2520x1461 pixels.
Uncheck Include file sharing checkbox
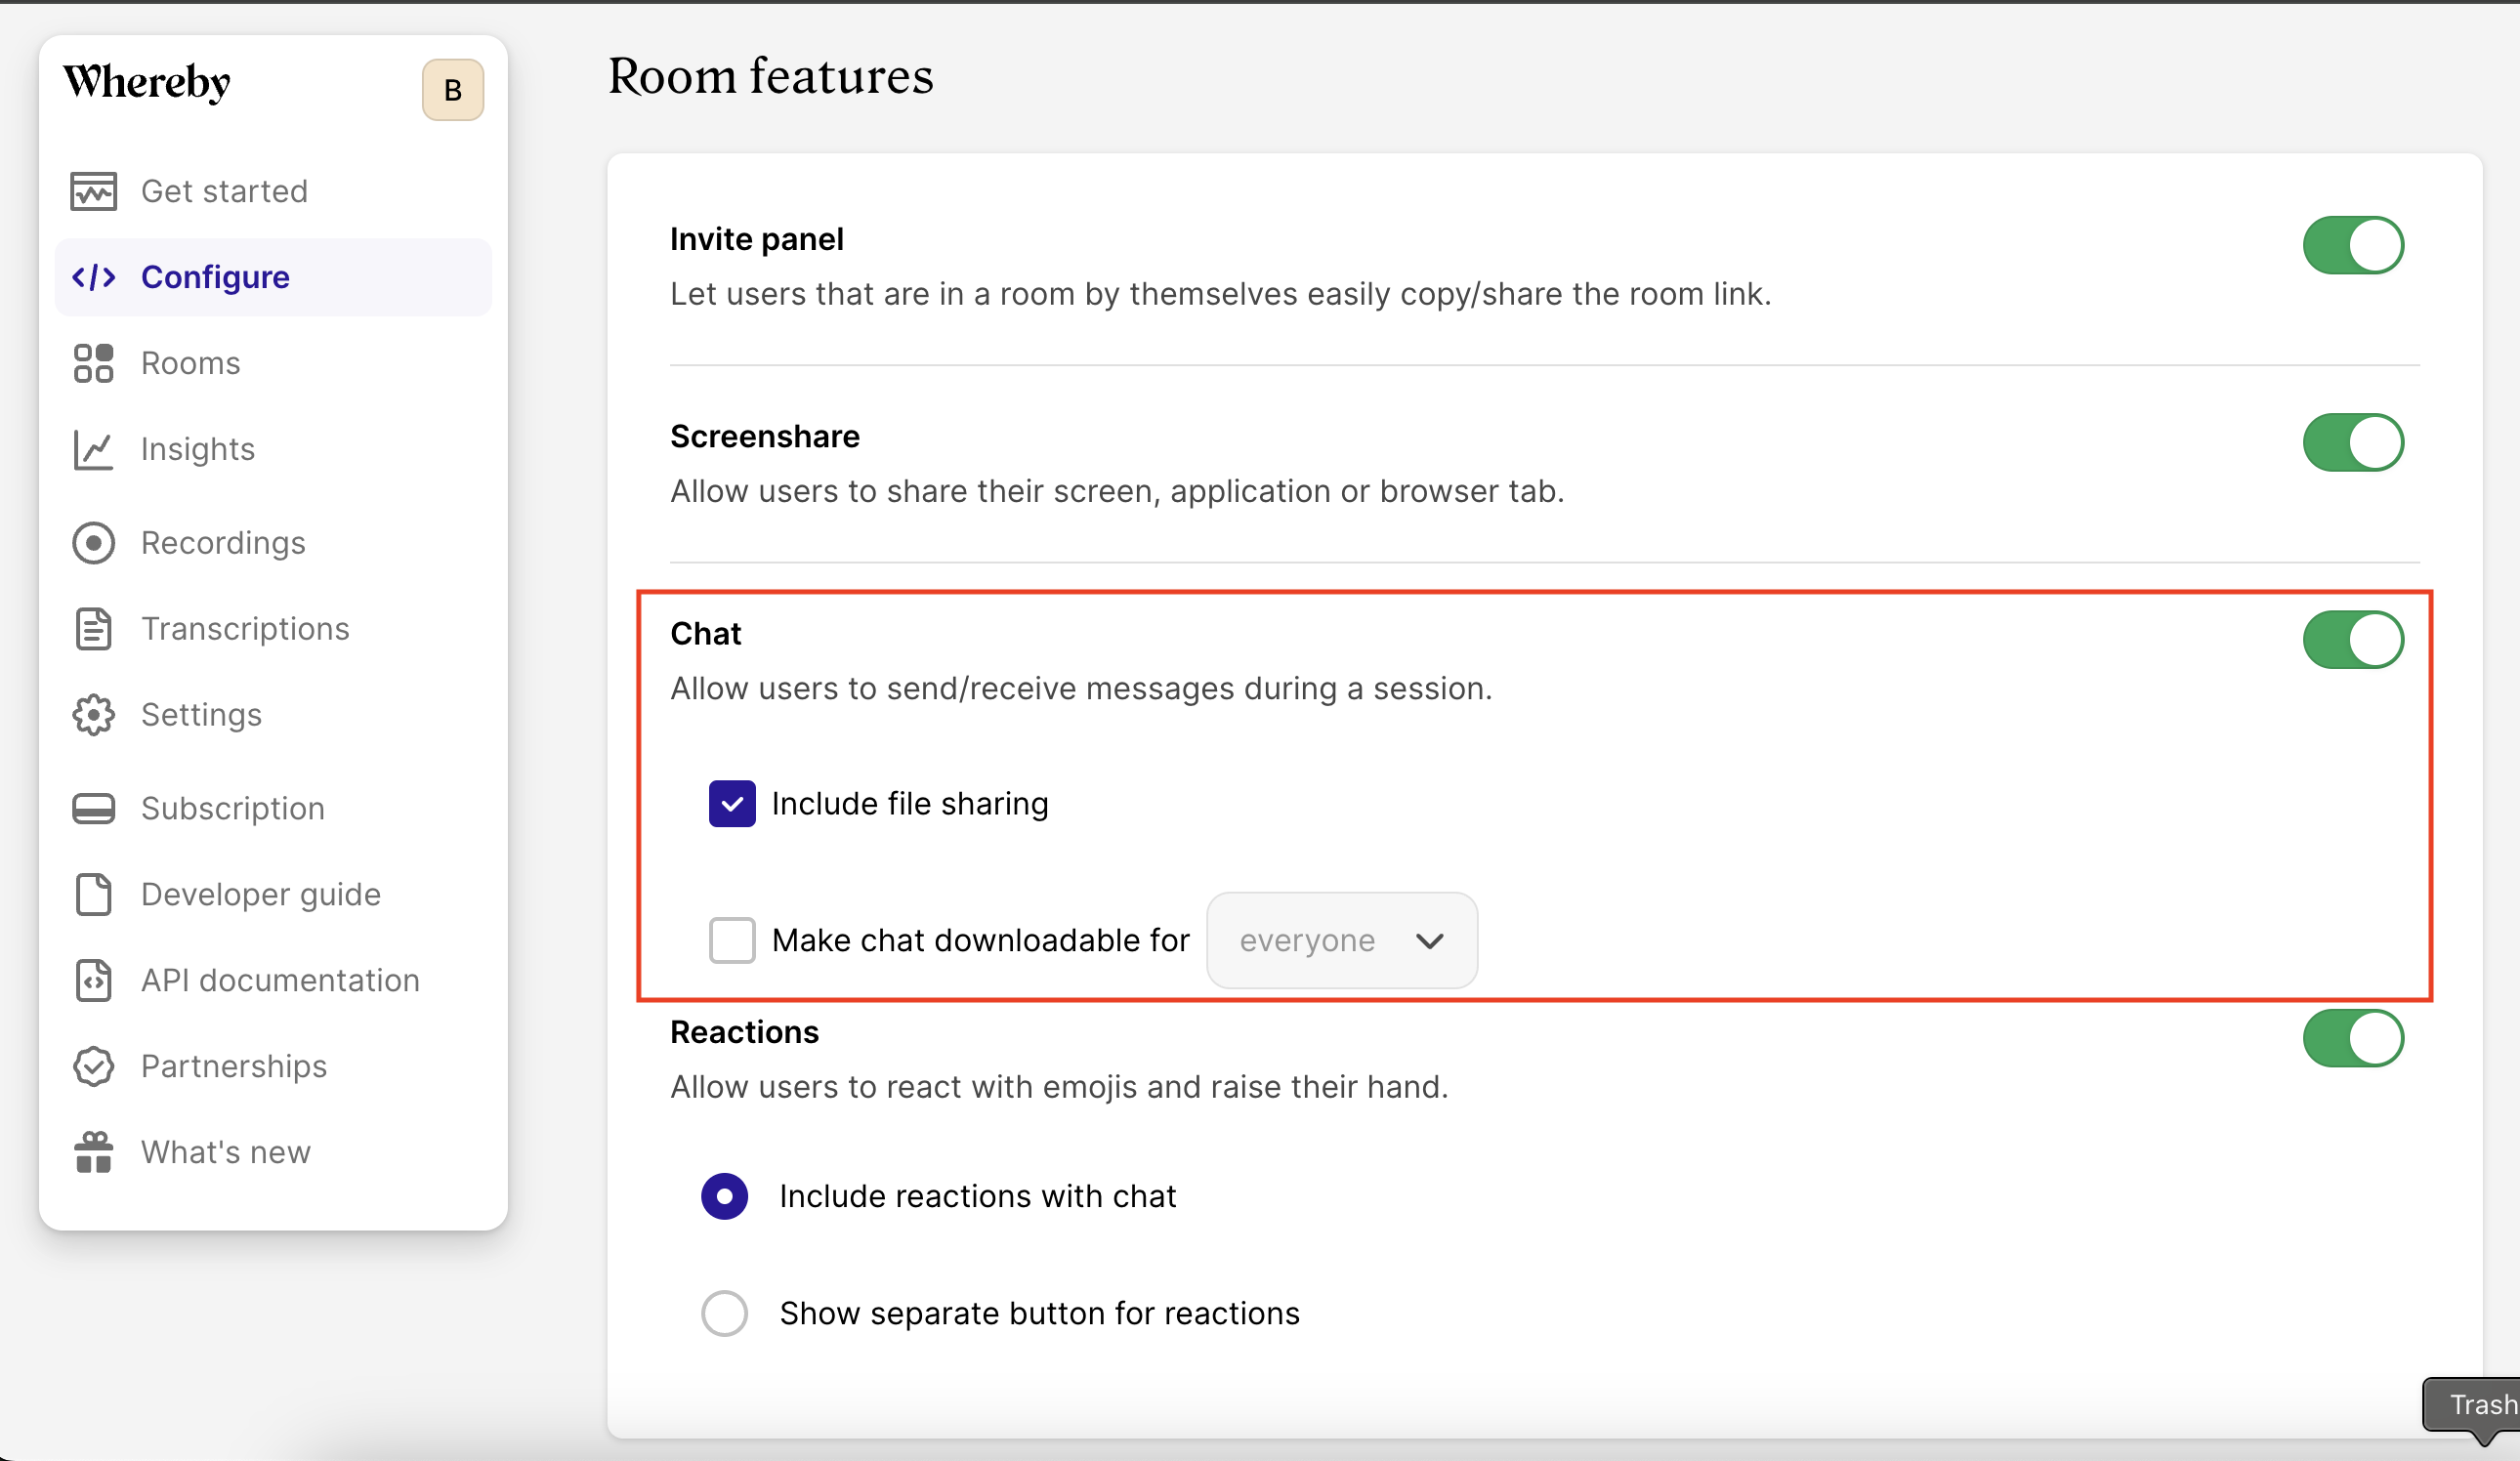(x=732, y=804)
